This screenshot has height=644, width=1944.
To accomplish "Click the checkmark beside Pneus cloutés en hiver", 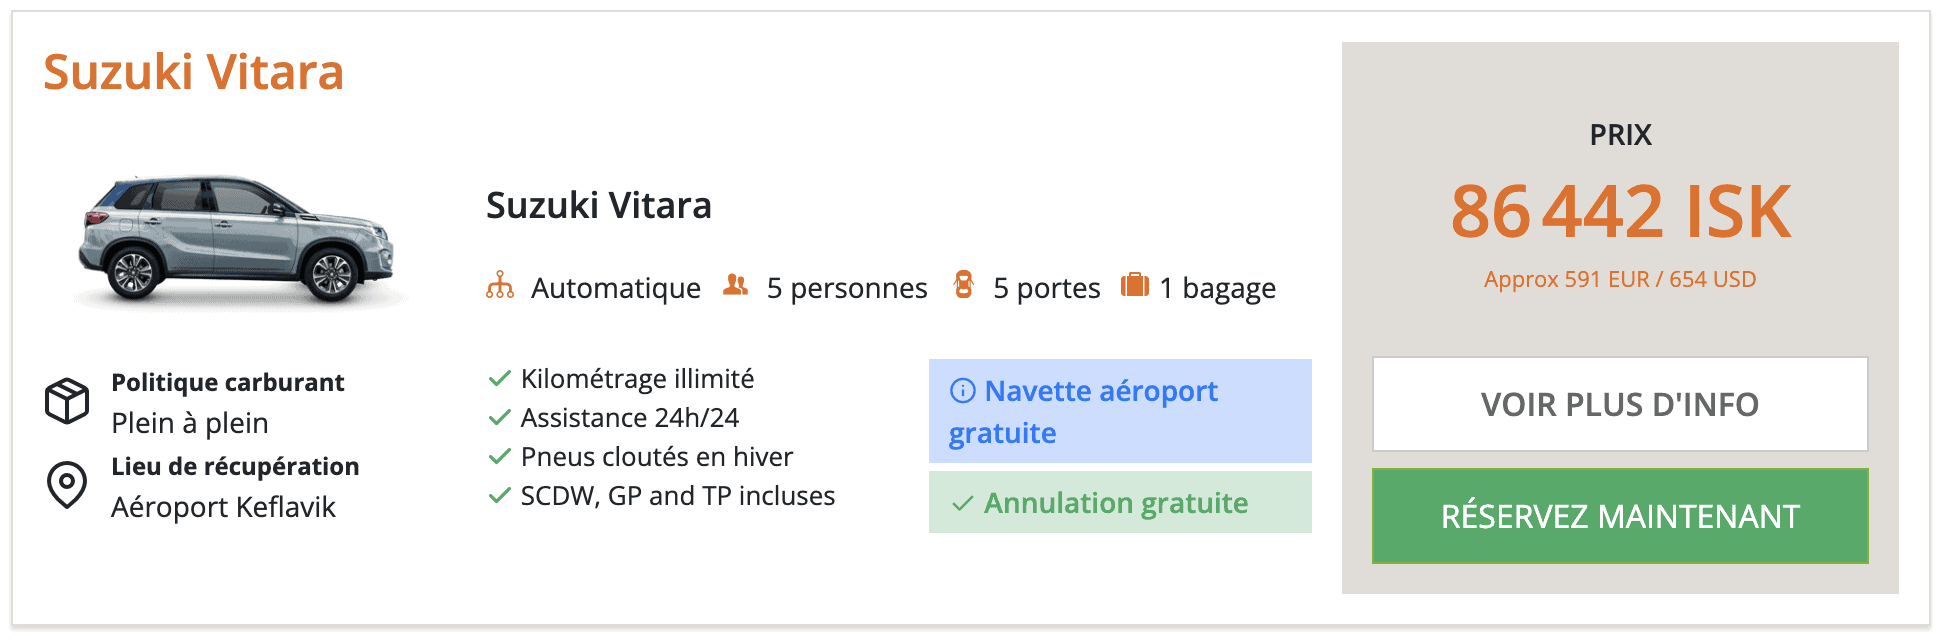I will click(x=500, y=457).
